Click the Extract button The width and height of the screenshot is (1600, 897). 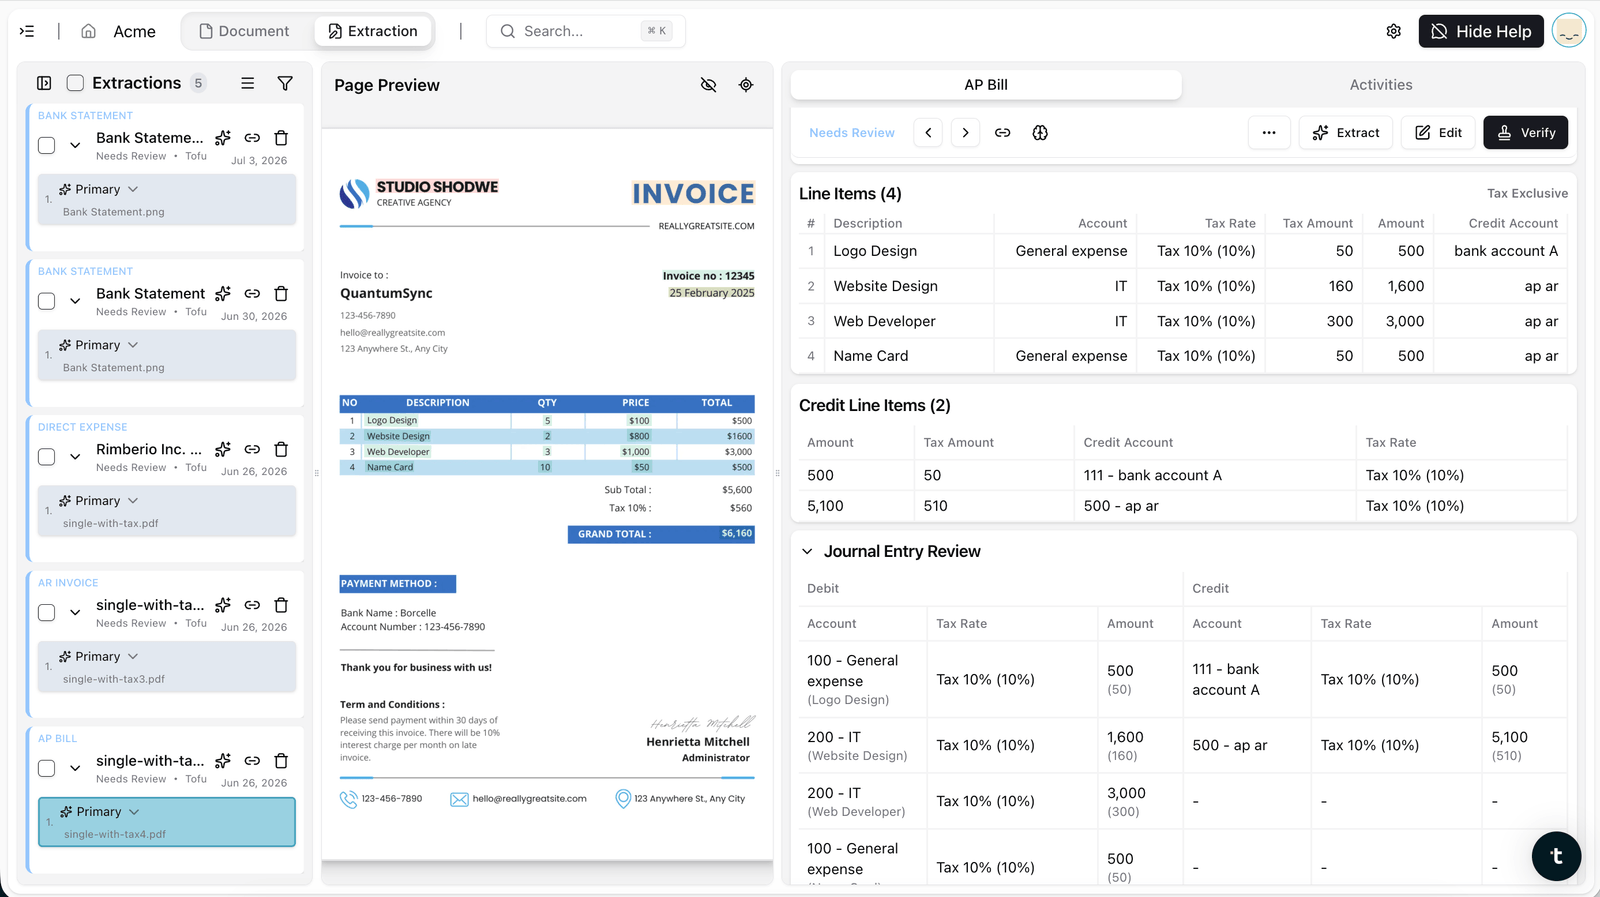click(x=1346, y=132)
